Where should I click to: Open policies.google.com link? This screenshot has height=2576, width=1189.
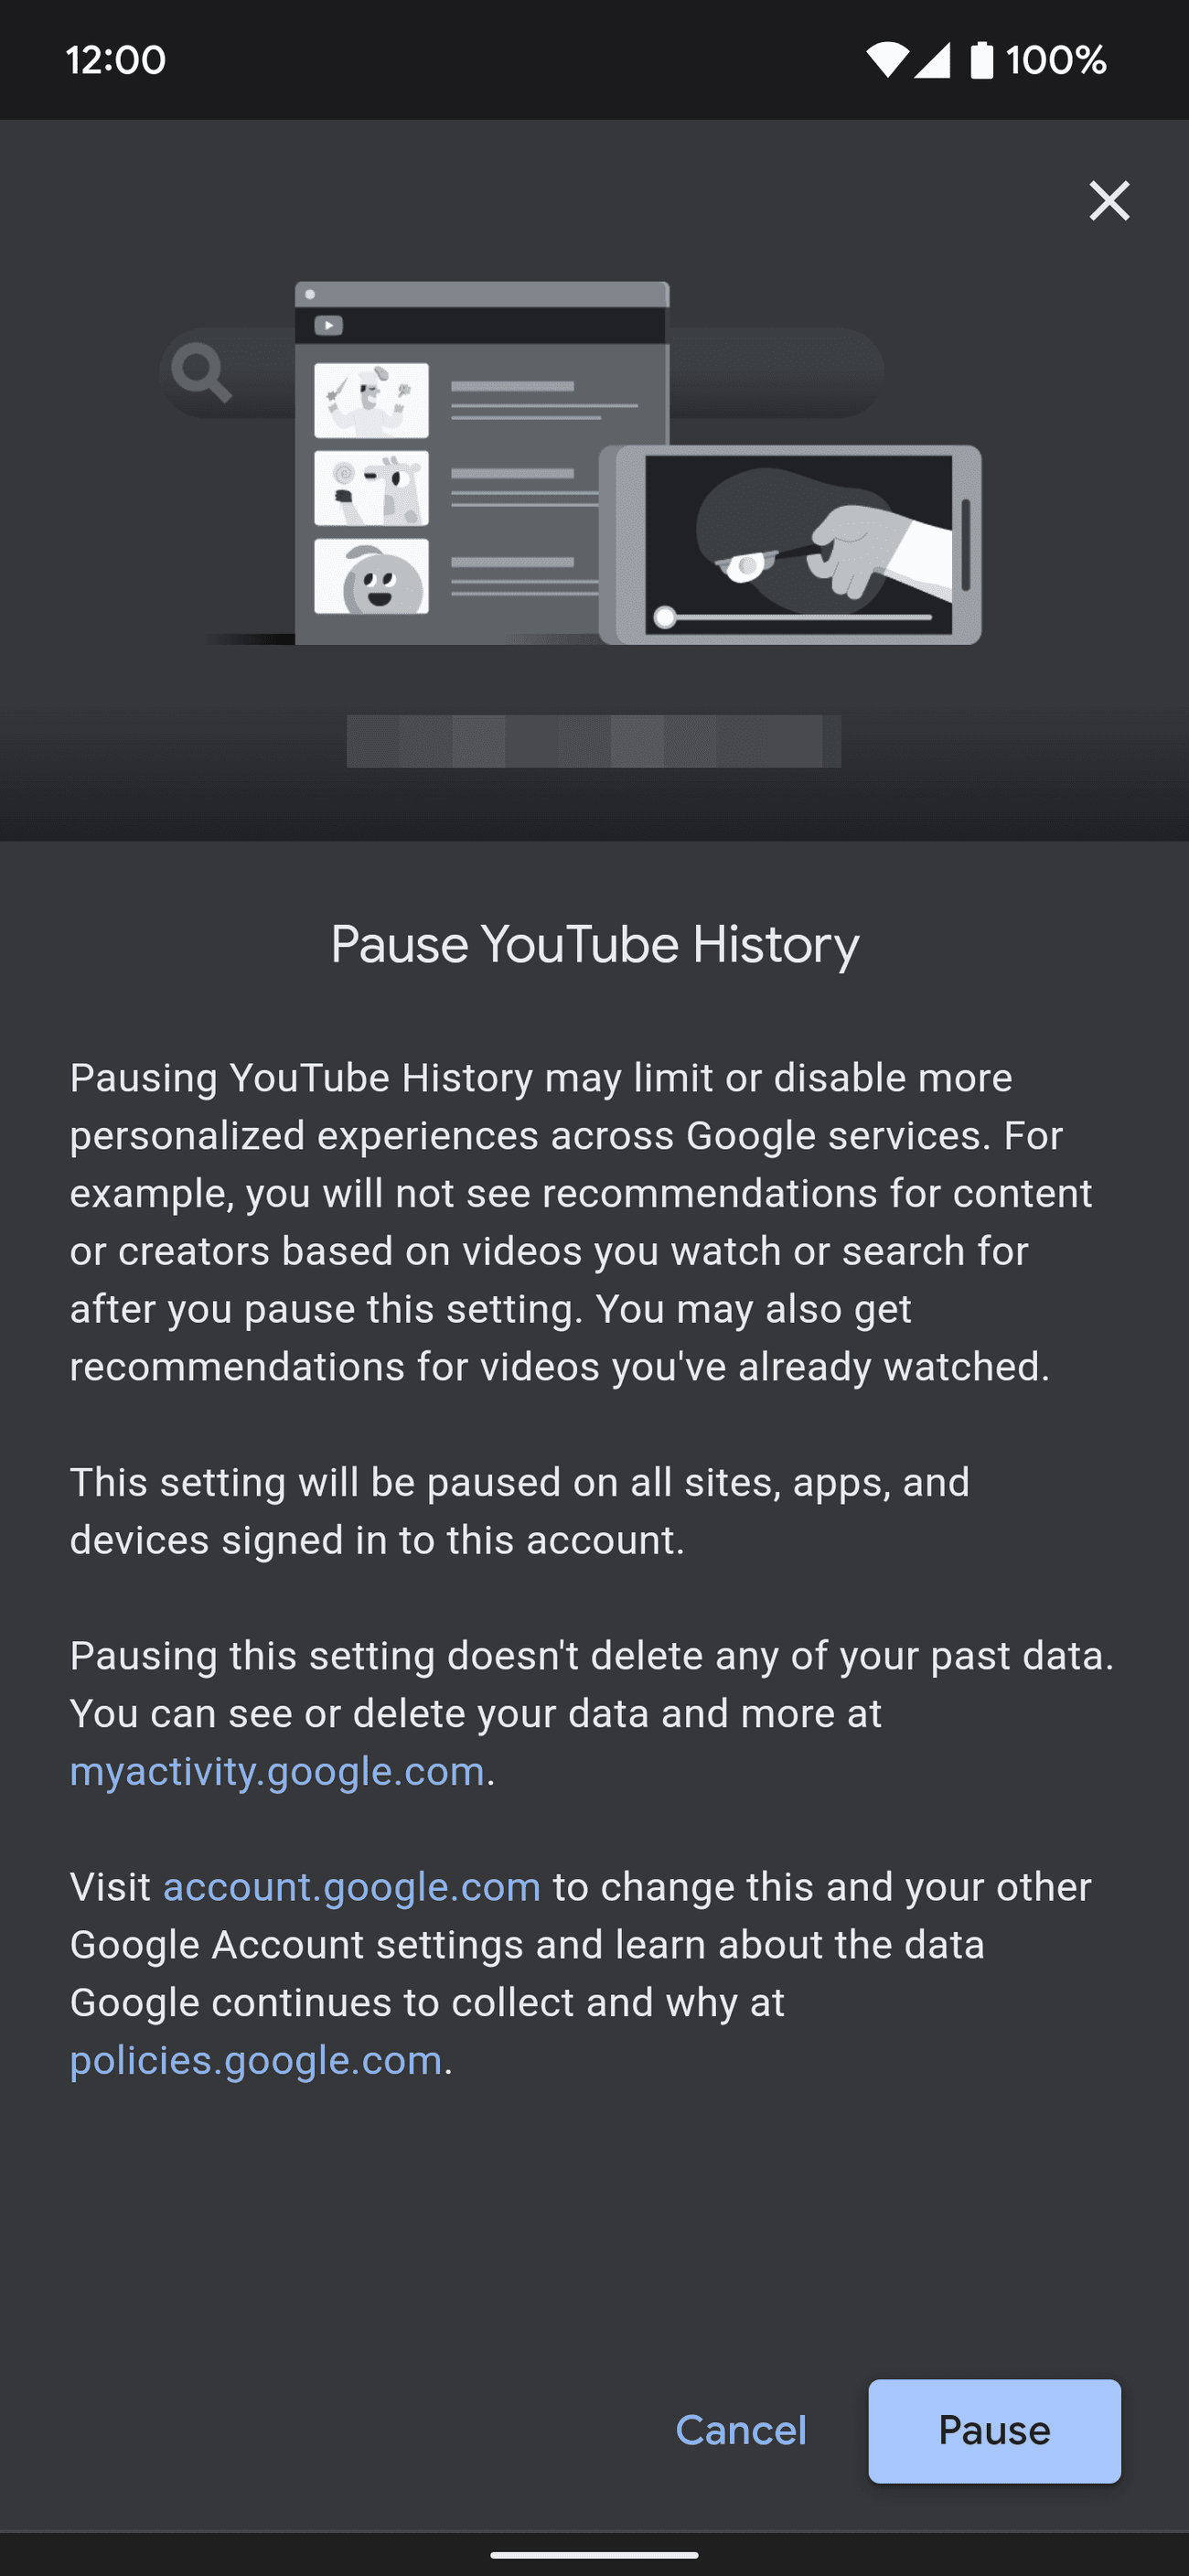click(256, 2060)
